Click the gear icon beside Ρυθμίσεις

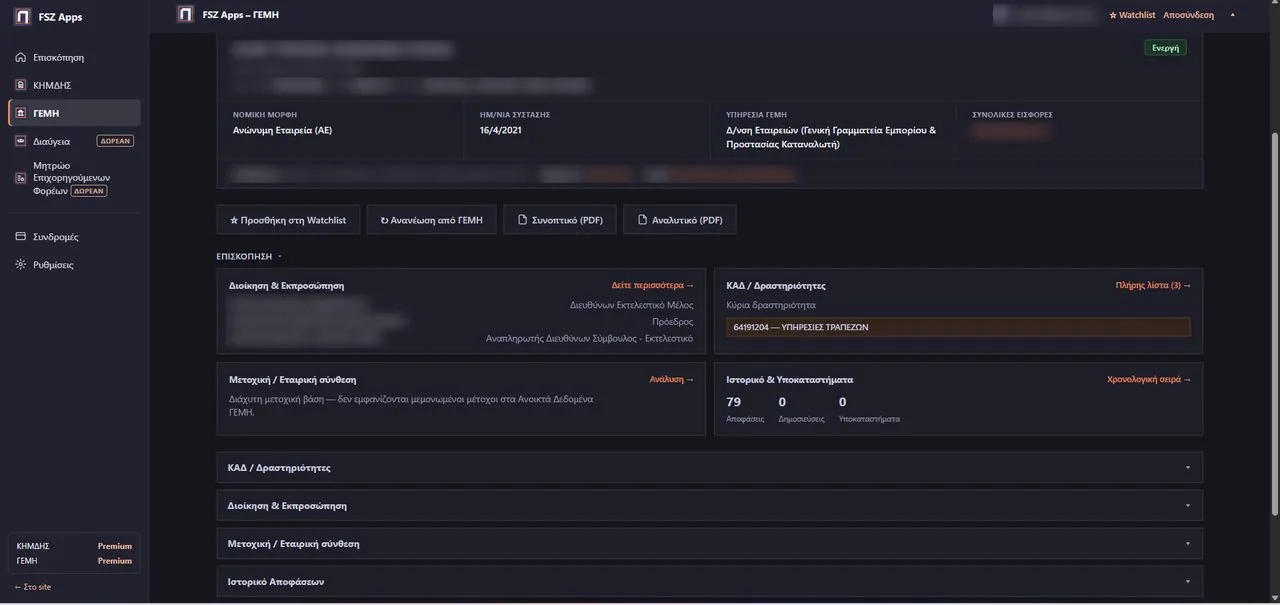[21, 265]
